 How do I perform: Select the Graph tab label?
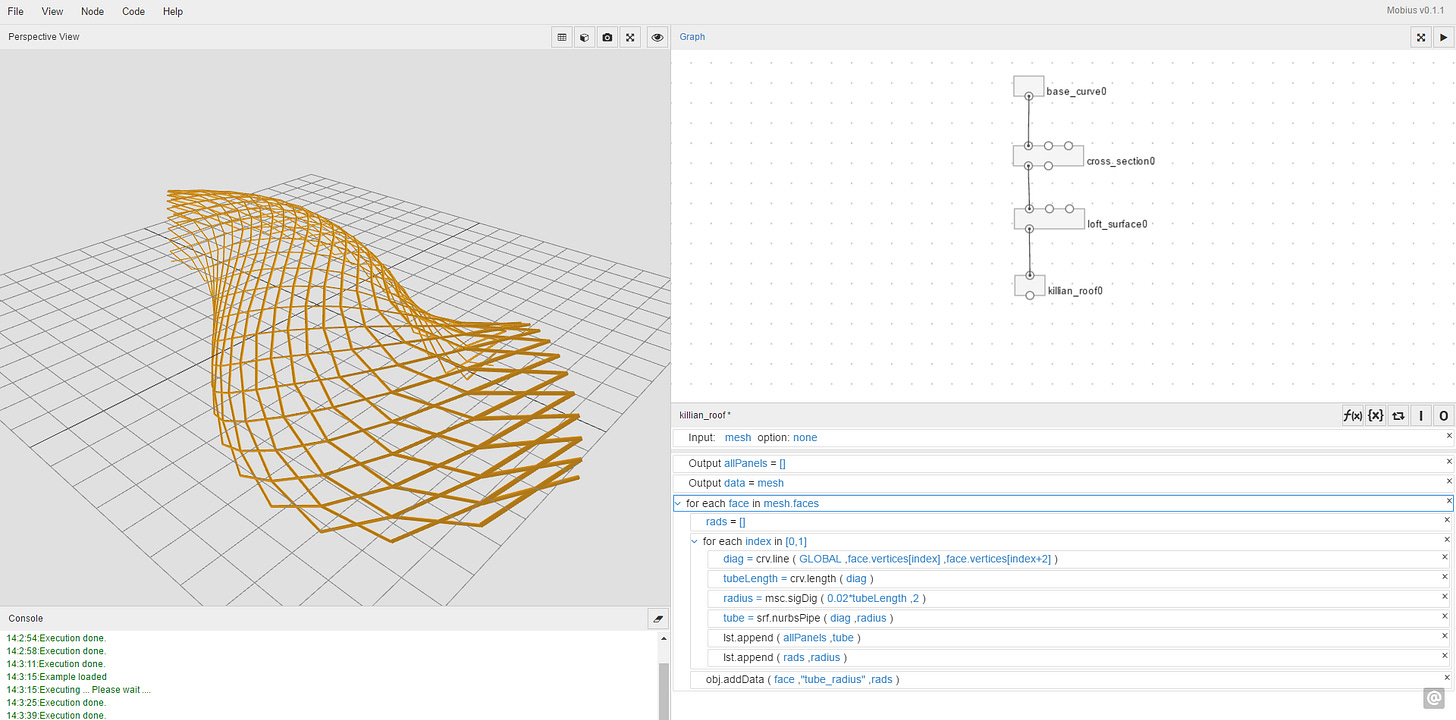coord(692,37)
